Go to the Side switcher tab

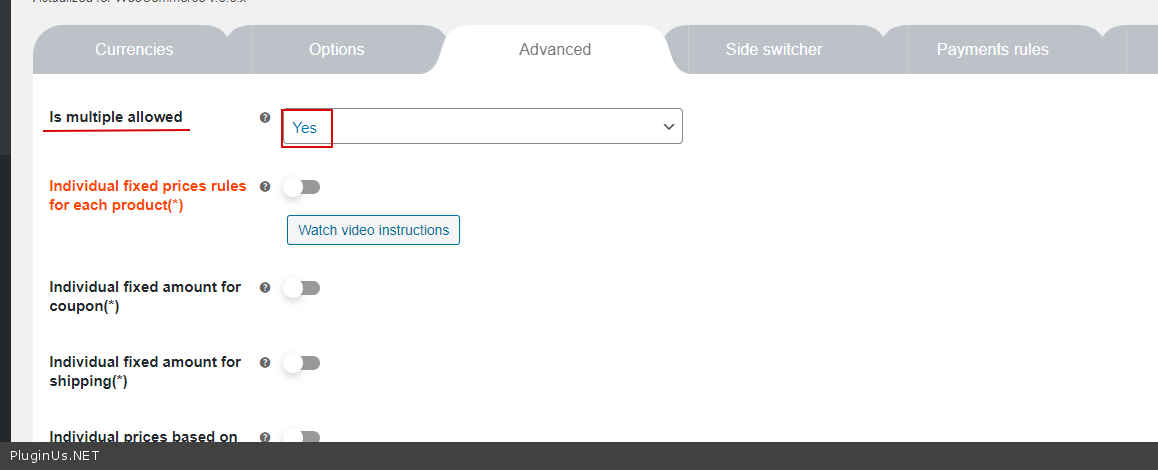point(774,49)
